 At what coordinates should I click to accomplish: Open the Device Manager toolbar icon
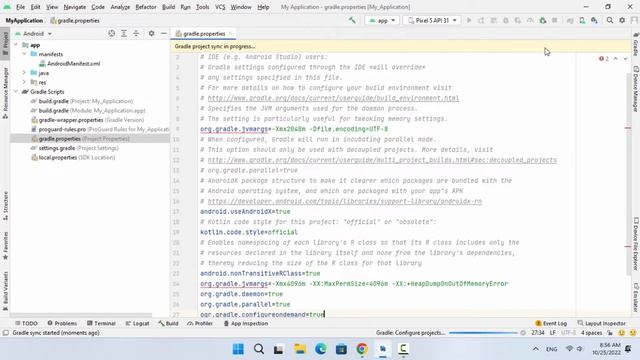582,20
